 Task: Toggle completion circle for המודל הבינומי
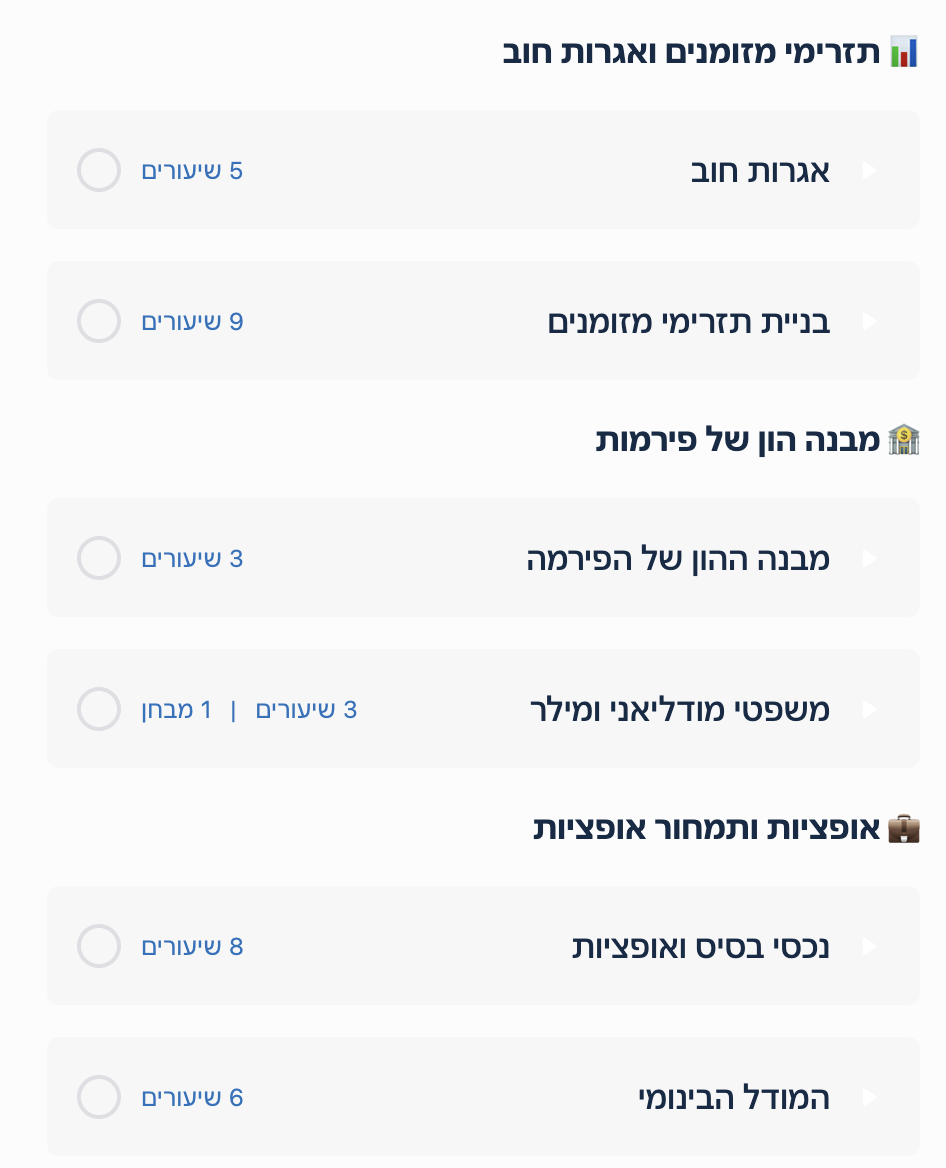pyautogui.click(x=99, y=1097)
